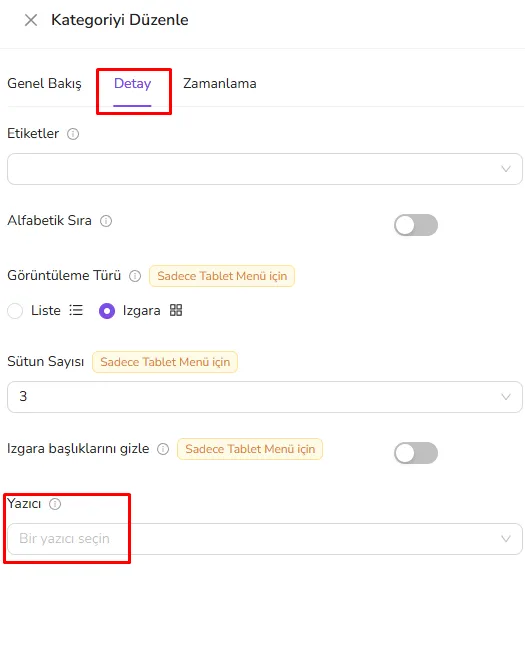Screen dimensions: 525x647
Task: Click the Bir yazıcı seçin field
Action: [265, 539]
